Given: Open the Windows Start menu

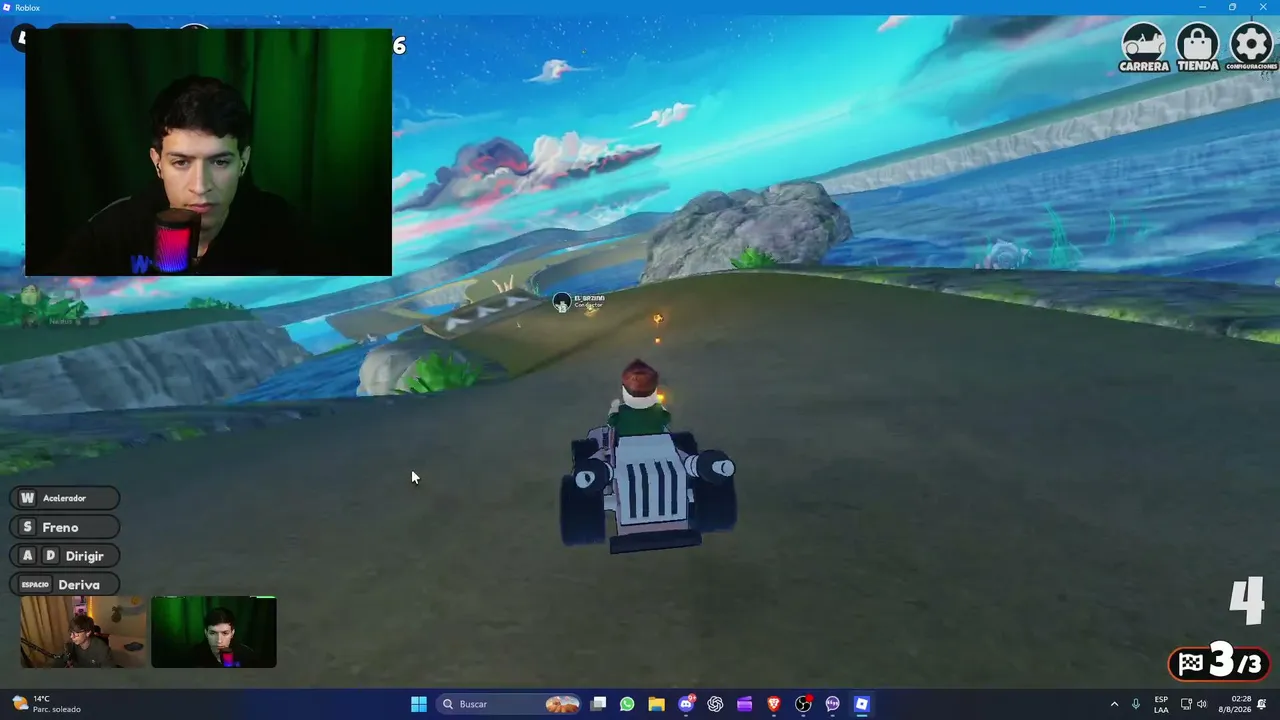Looking at the screenshot, I should click(x=419, y=704).
